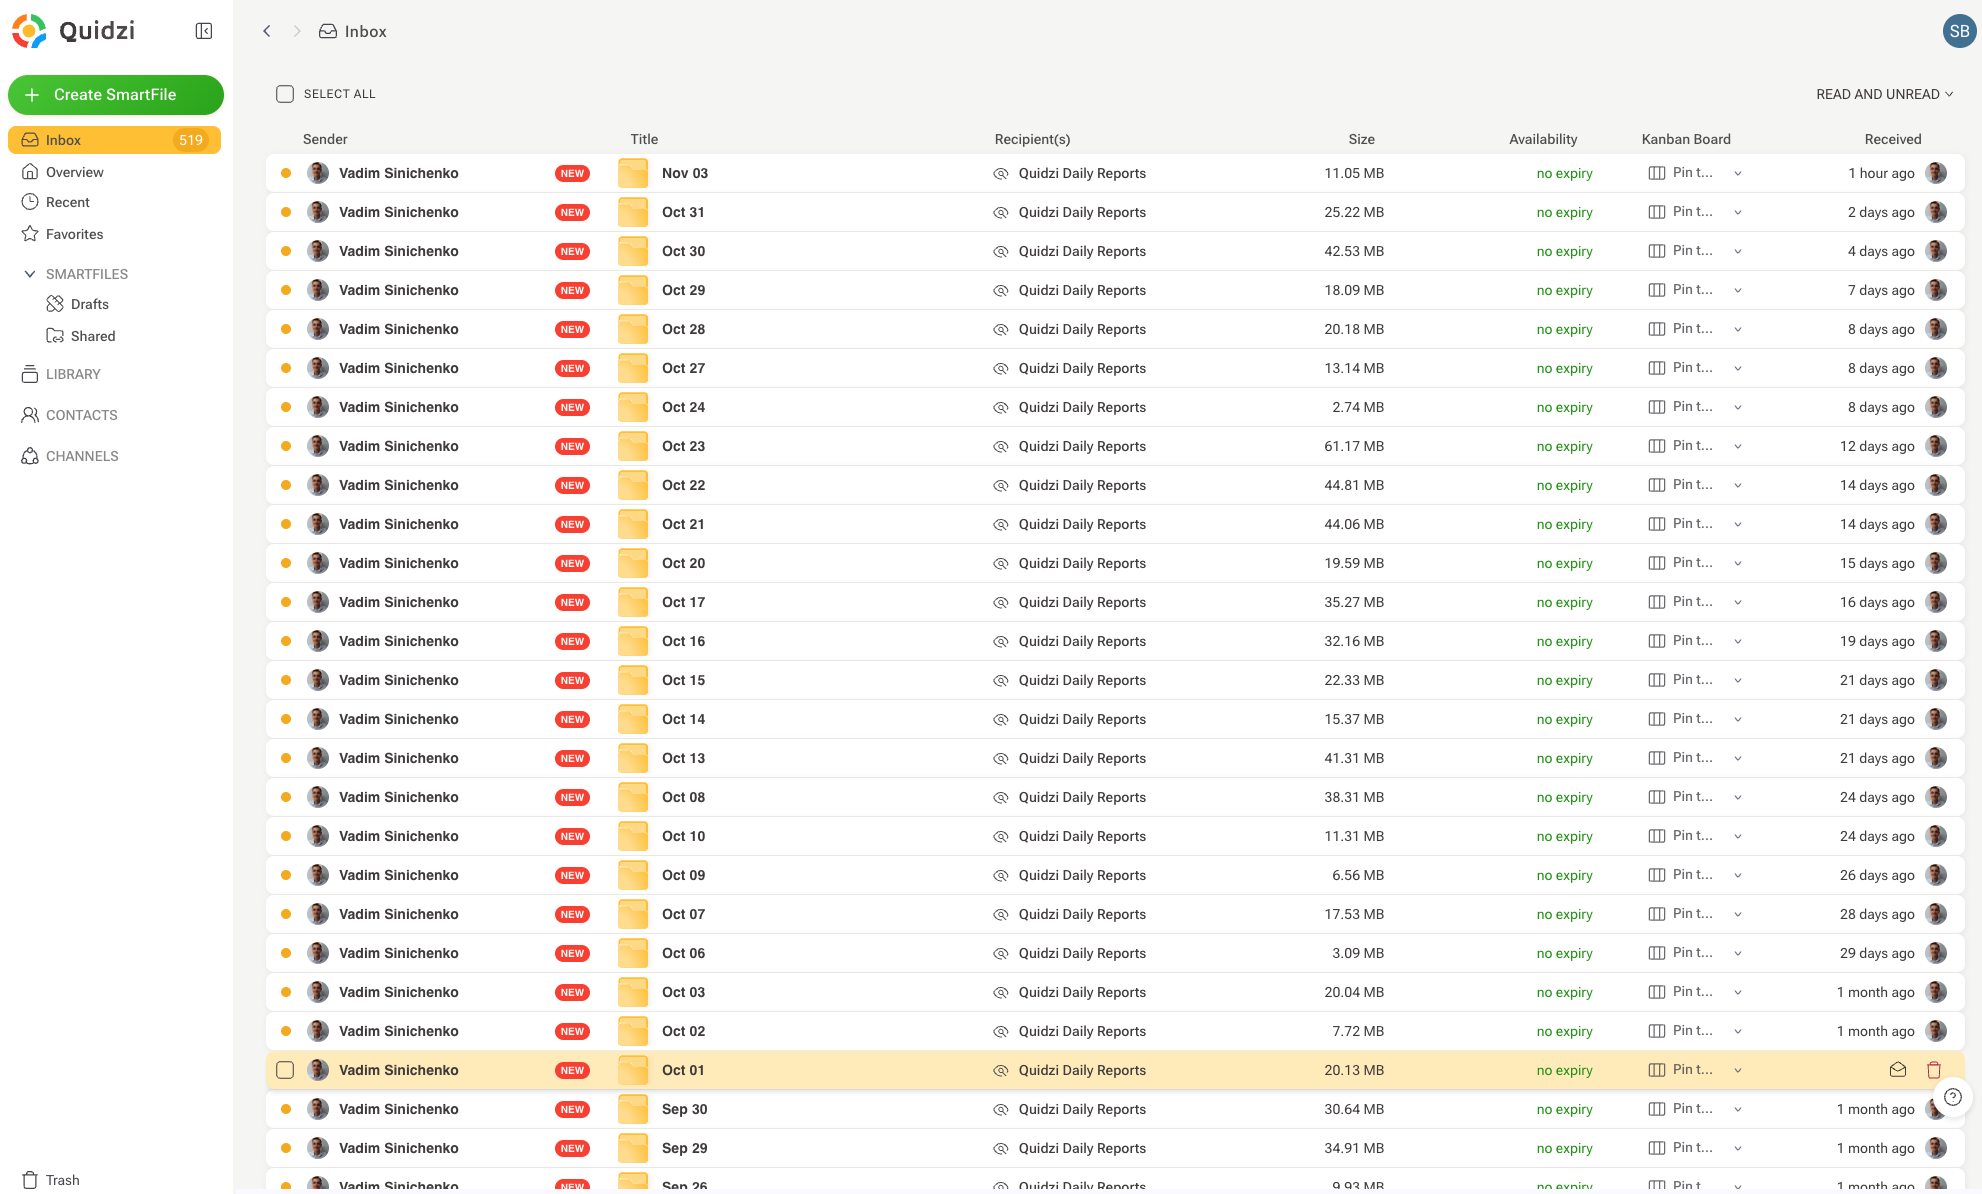Expand Pin to dropdown for Nov 03
Screen dimensions: 1982x1194
click(1738, 173)
